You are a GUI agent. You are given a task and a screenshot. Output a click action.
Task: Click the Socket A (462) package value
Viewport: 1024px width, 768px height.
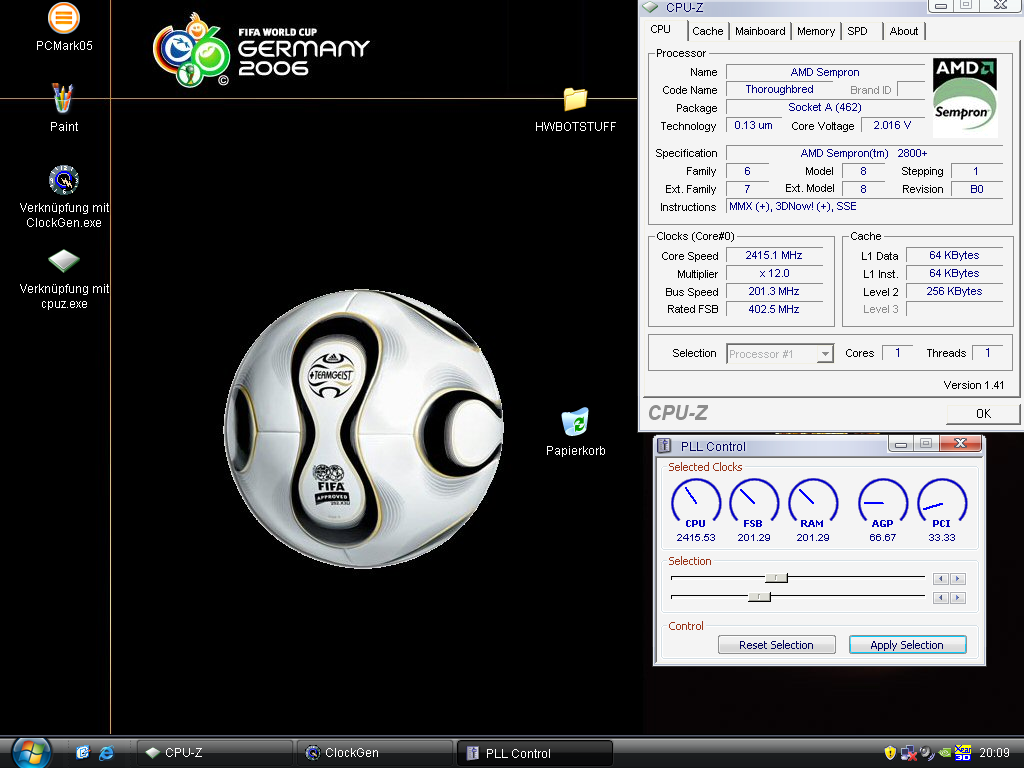point(825,107)
